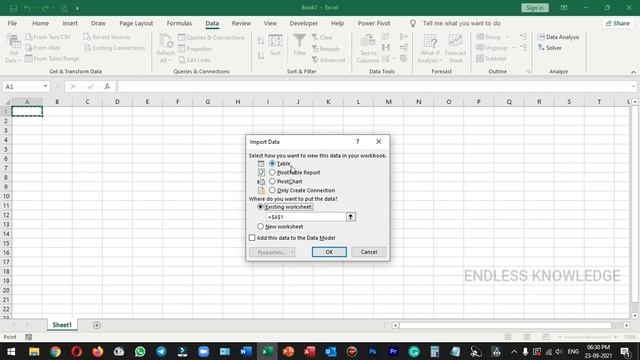Click From Text/CSV import
Viewport: 640px width, 360px height.
[48, 37]
